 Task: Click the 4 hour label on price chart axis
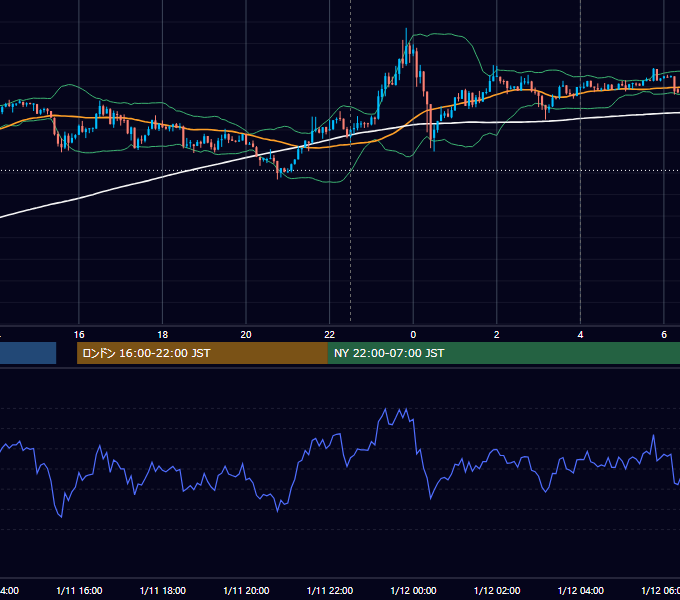[x=580, y=335]
